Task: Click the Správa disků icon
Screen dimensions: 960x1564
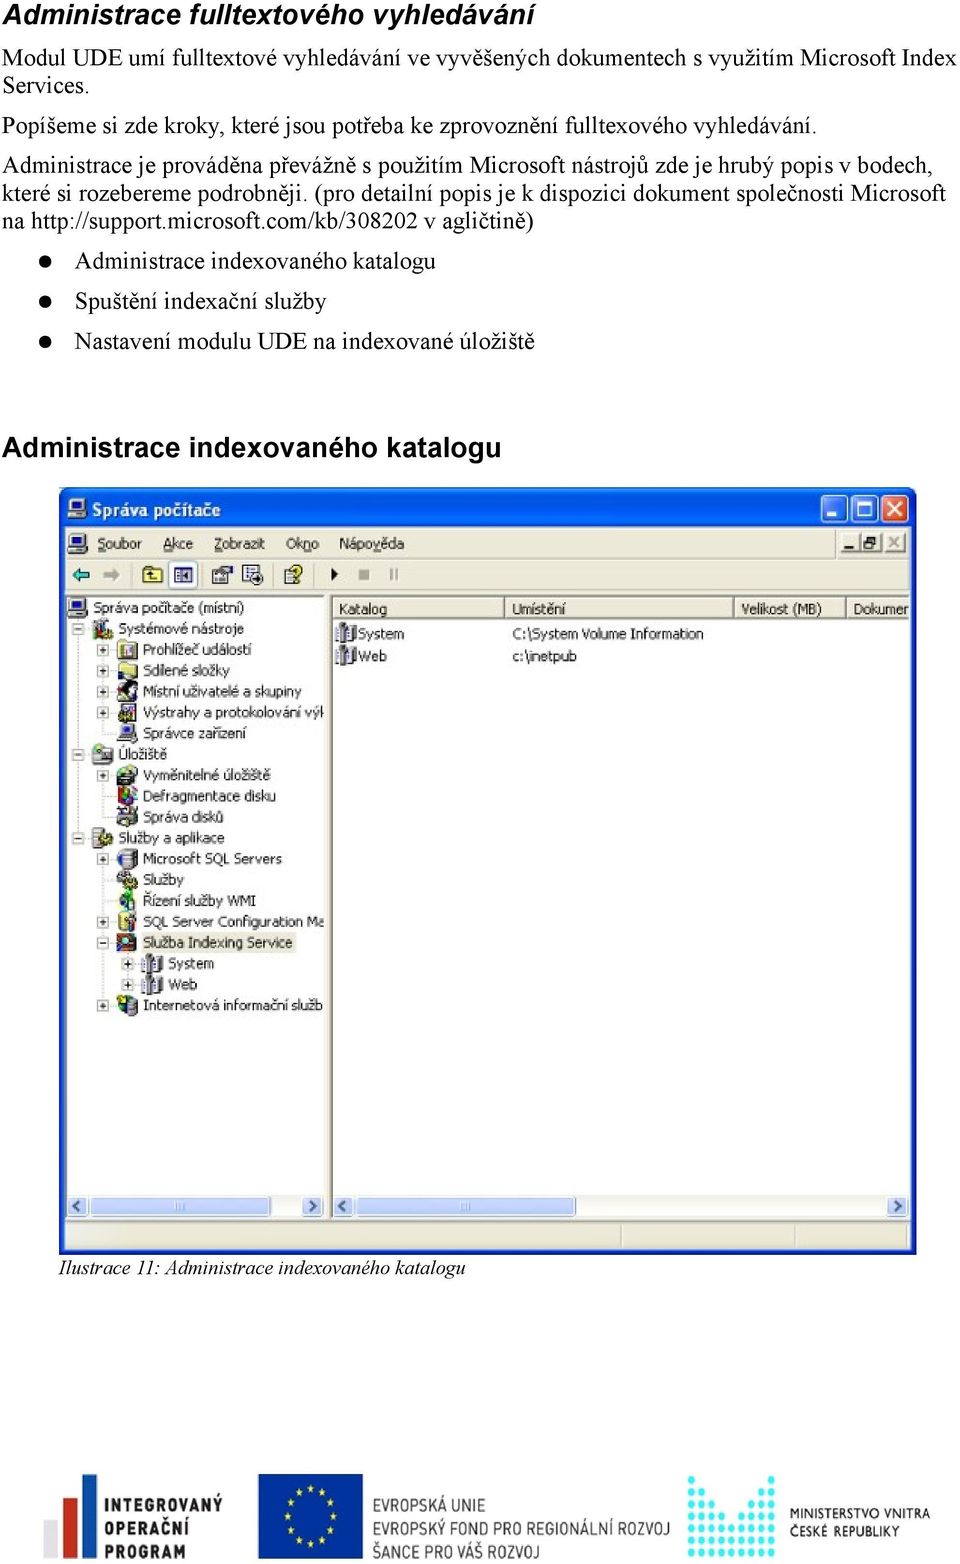Action: (128, 817)
